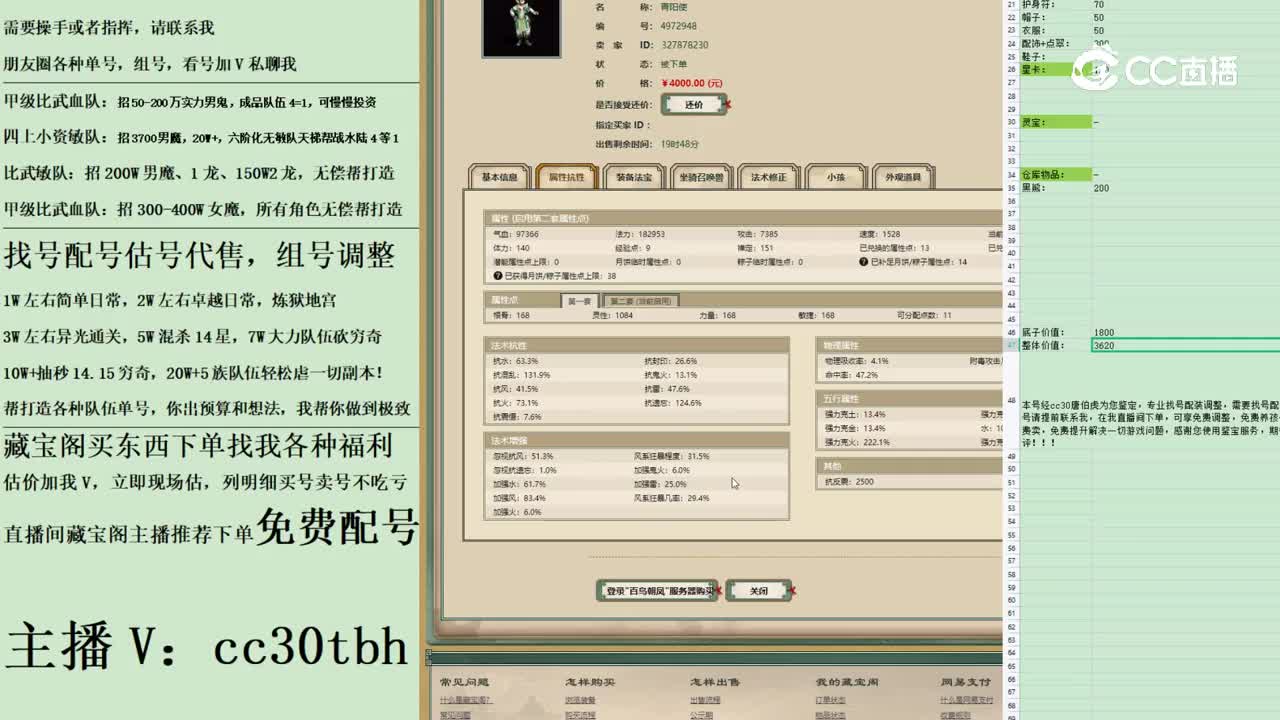
Task: Click help icon beside 已获得月饼/粽子属性点上限
Action: [x=498, y=276]
